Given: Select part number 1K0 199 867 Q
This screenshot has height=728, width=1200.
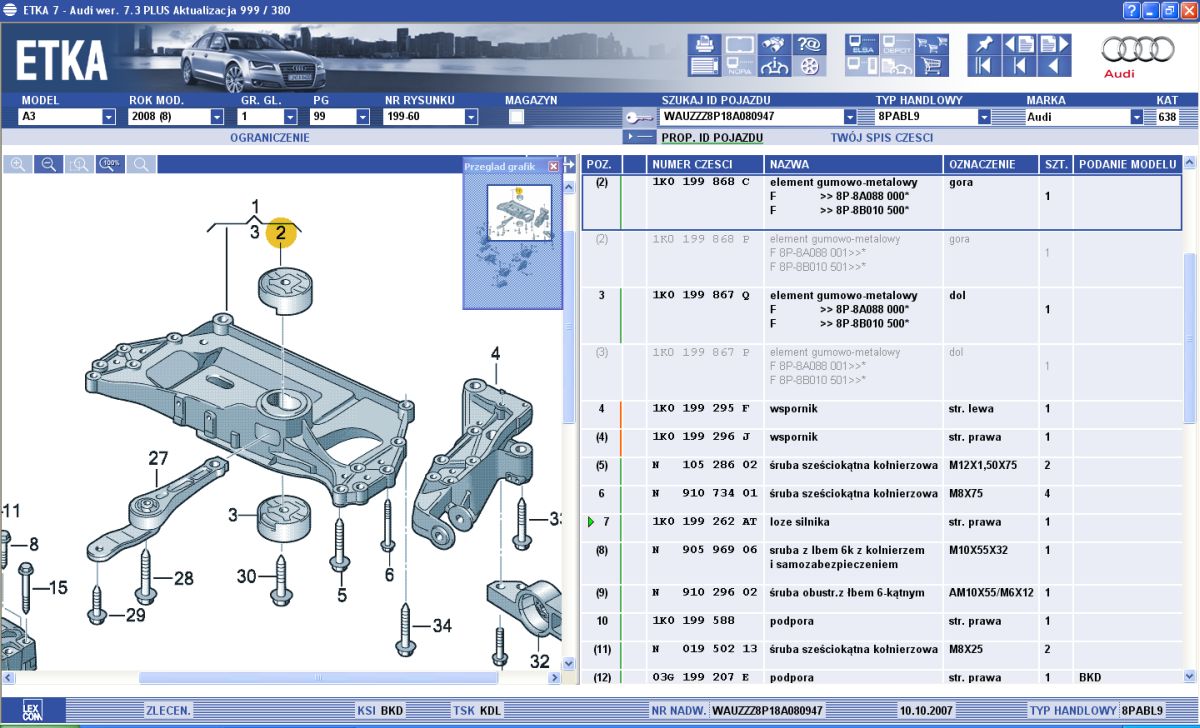Looking at the screenshot, I should 701,296.
